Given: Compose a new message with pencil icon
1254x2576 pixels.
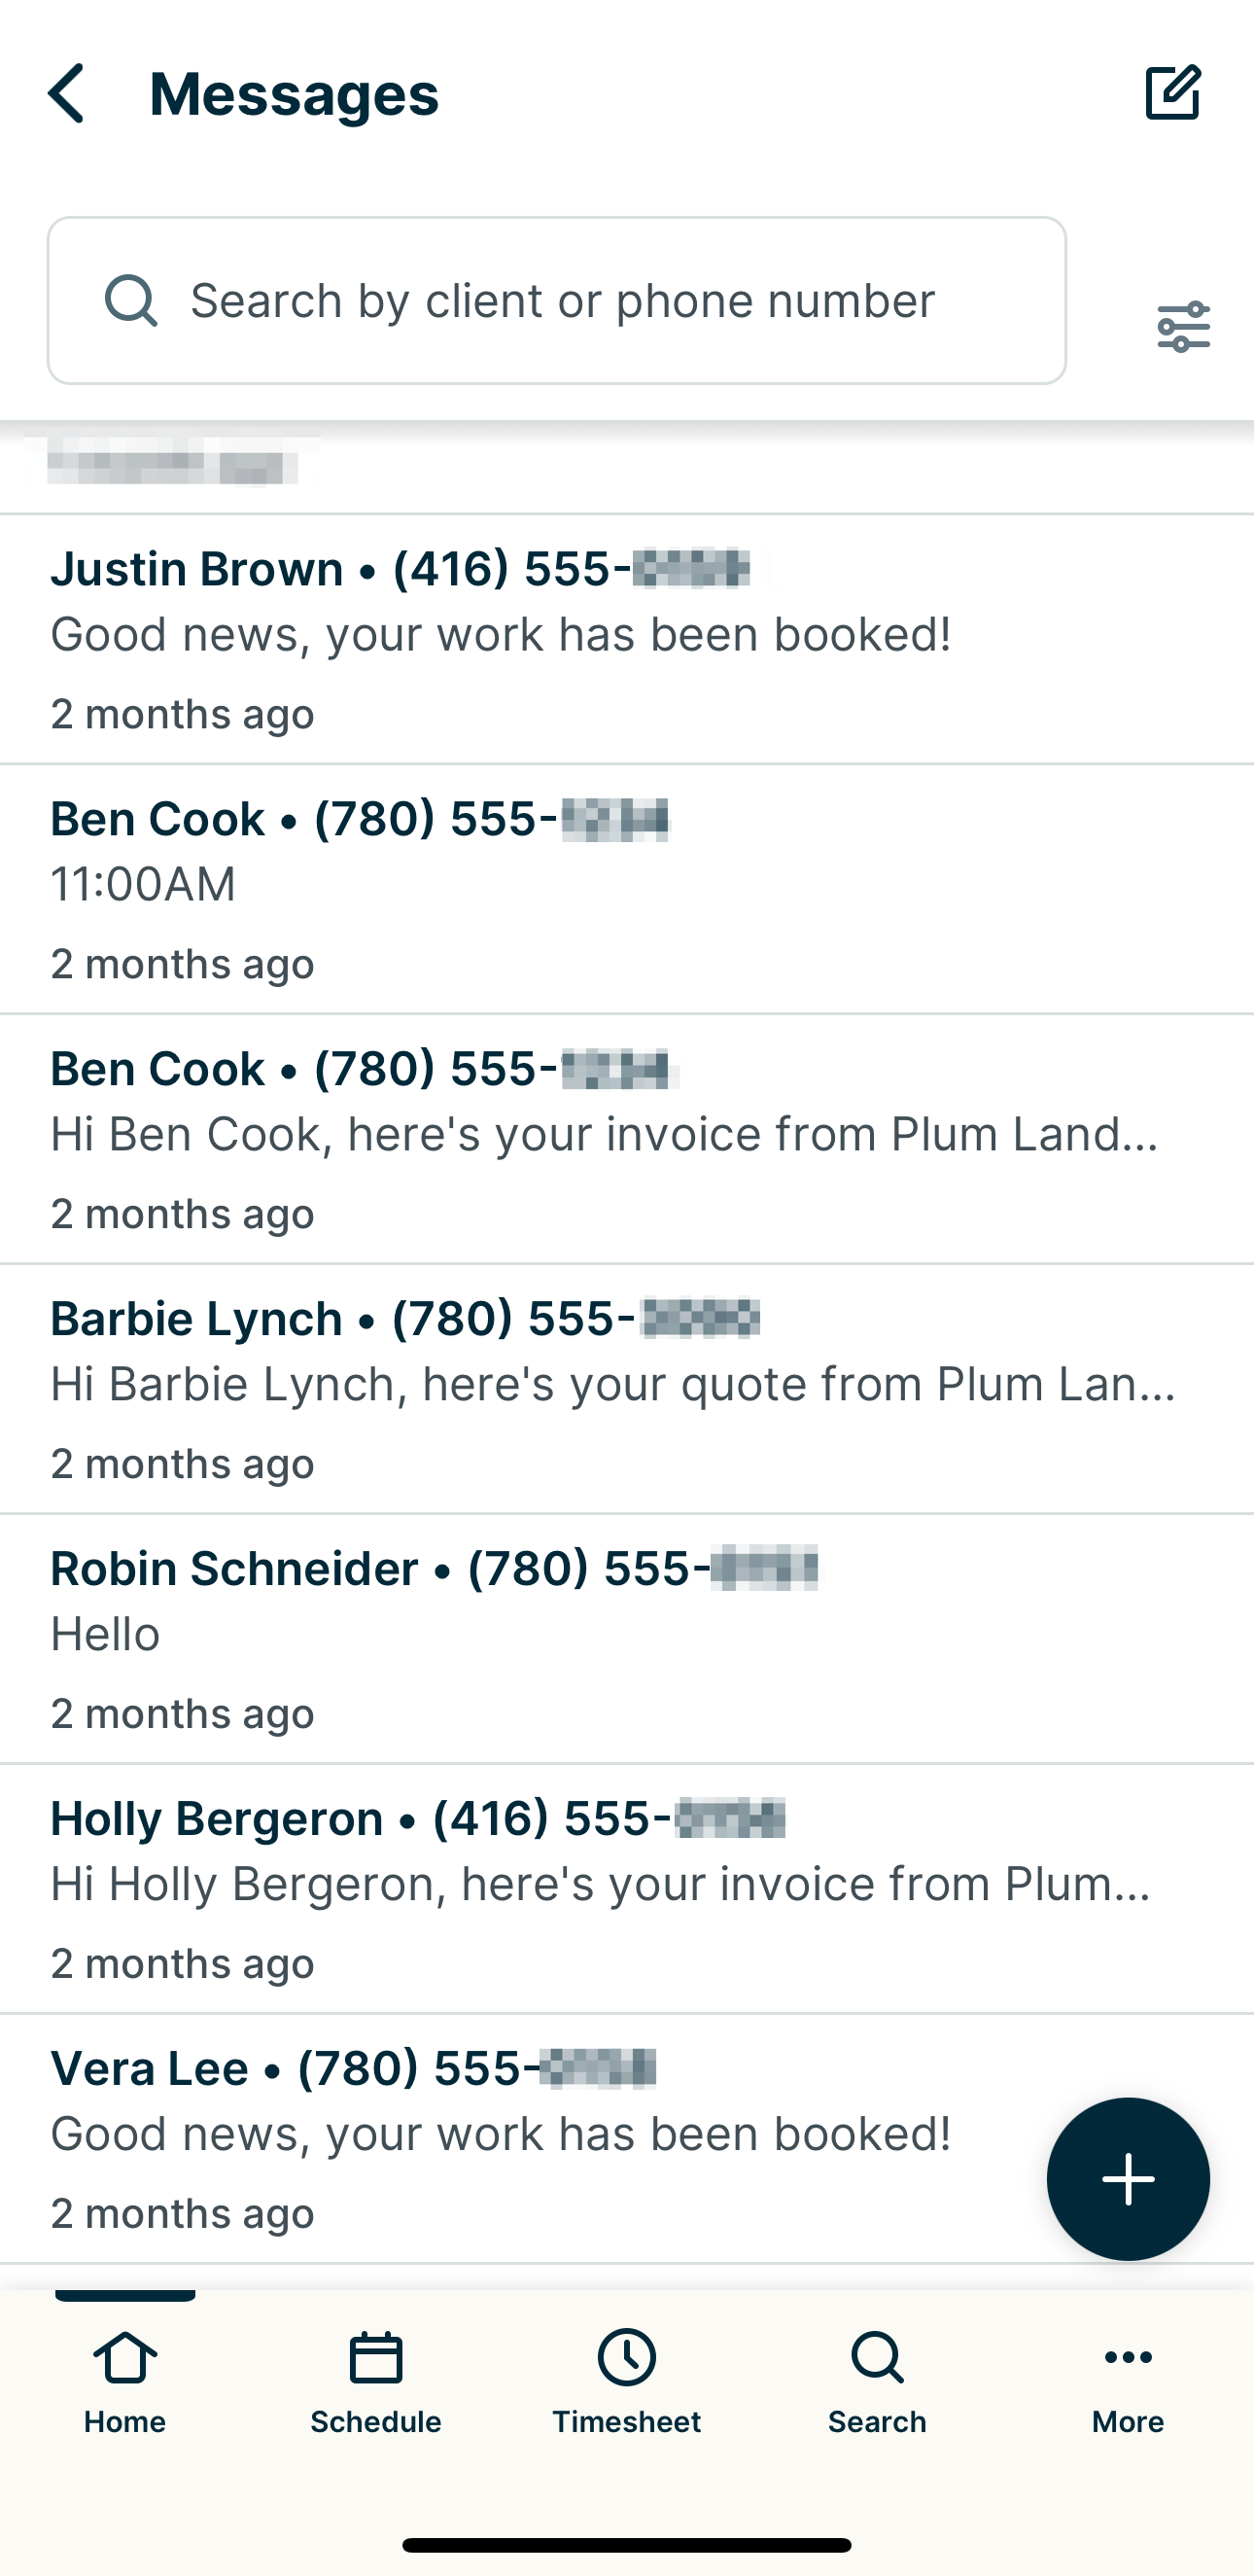Looking at the screenshot, I should pos(1172,93).
